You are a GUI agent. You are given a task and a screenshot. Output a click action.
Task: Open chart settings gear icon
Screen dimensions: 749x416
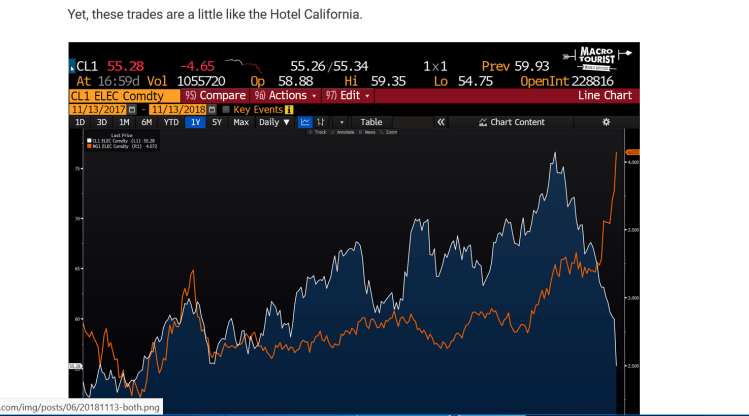(605, 122)
